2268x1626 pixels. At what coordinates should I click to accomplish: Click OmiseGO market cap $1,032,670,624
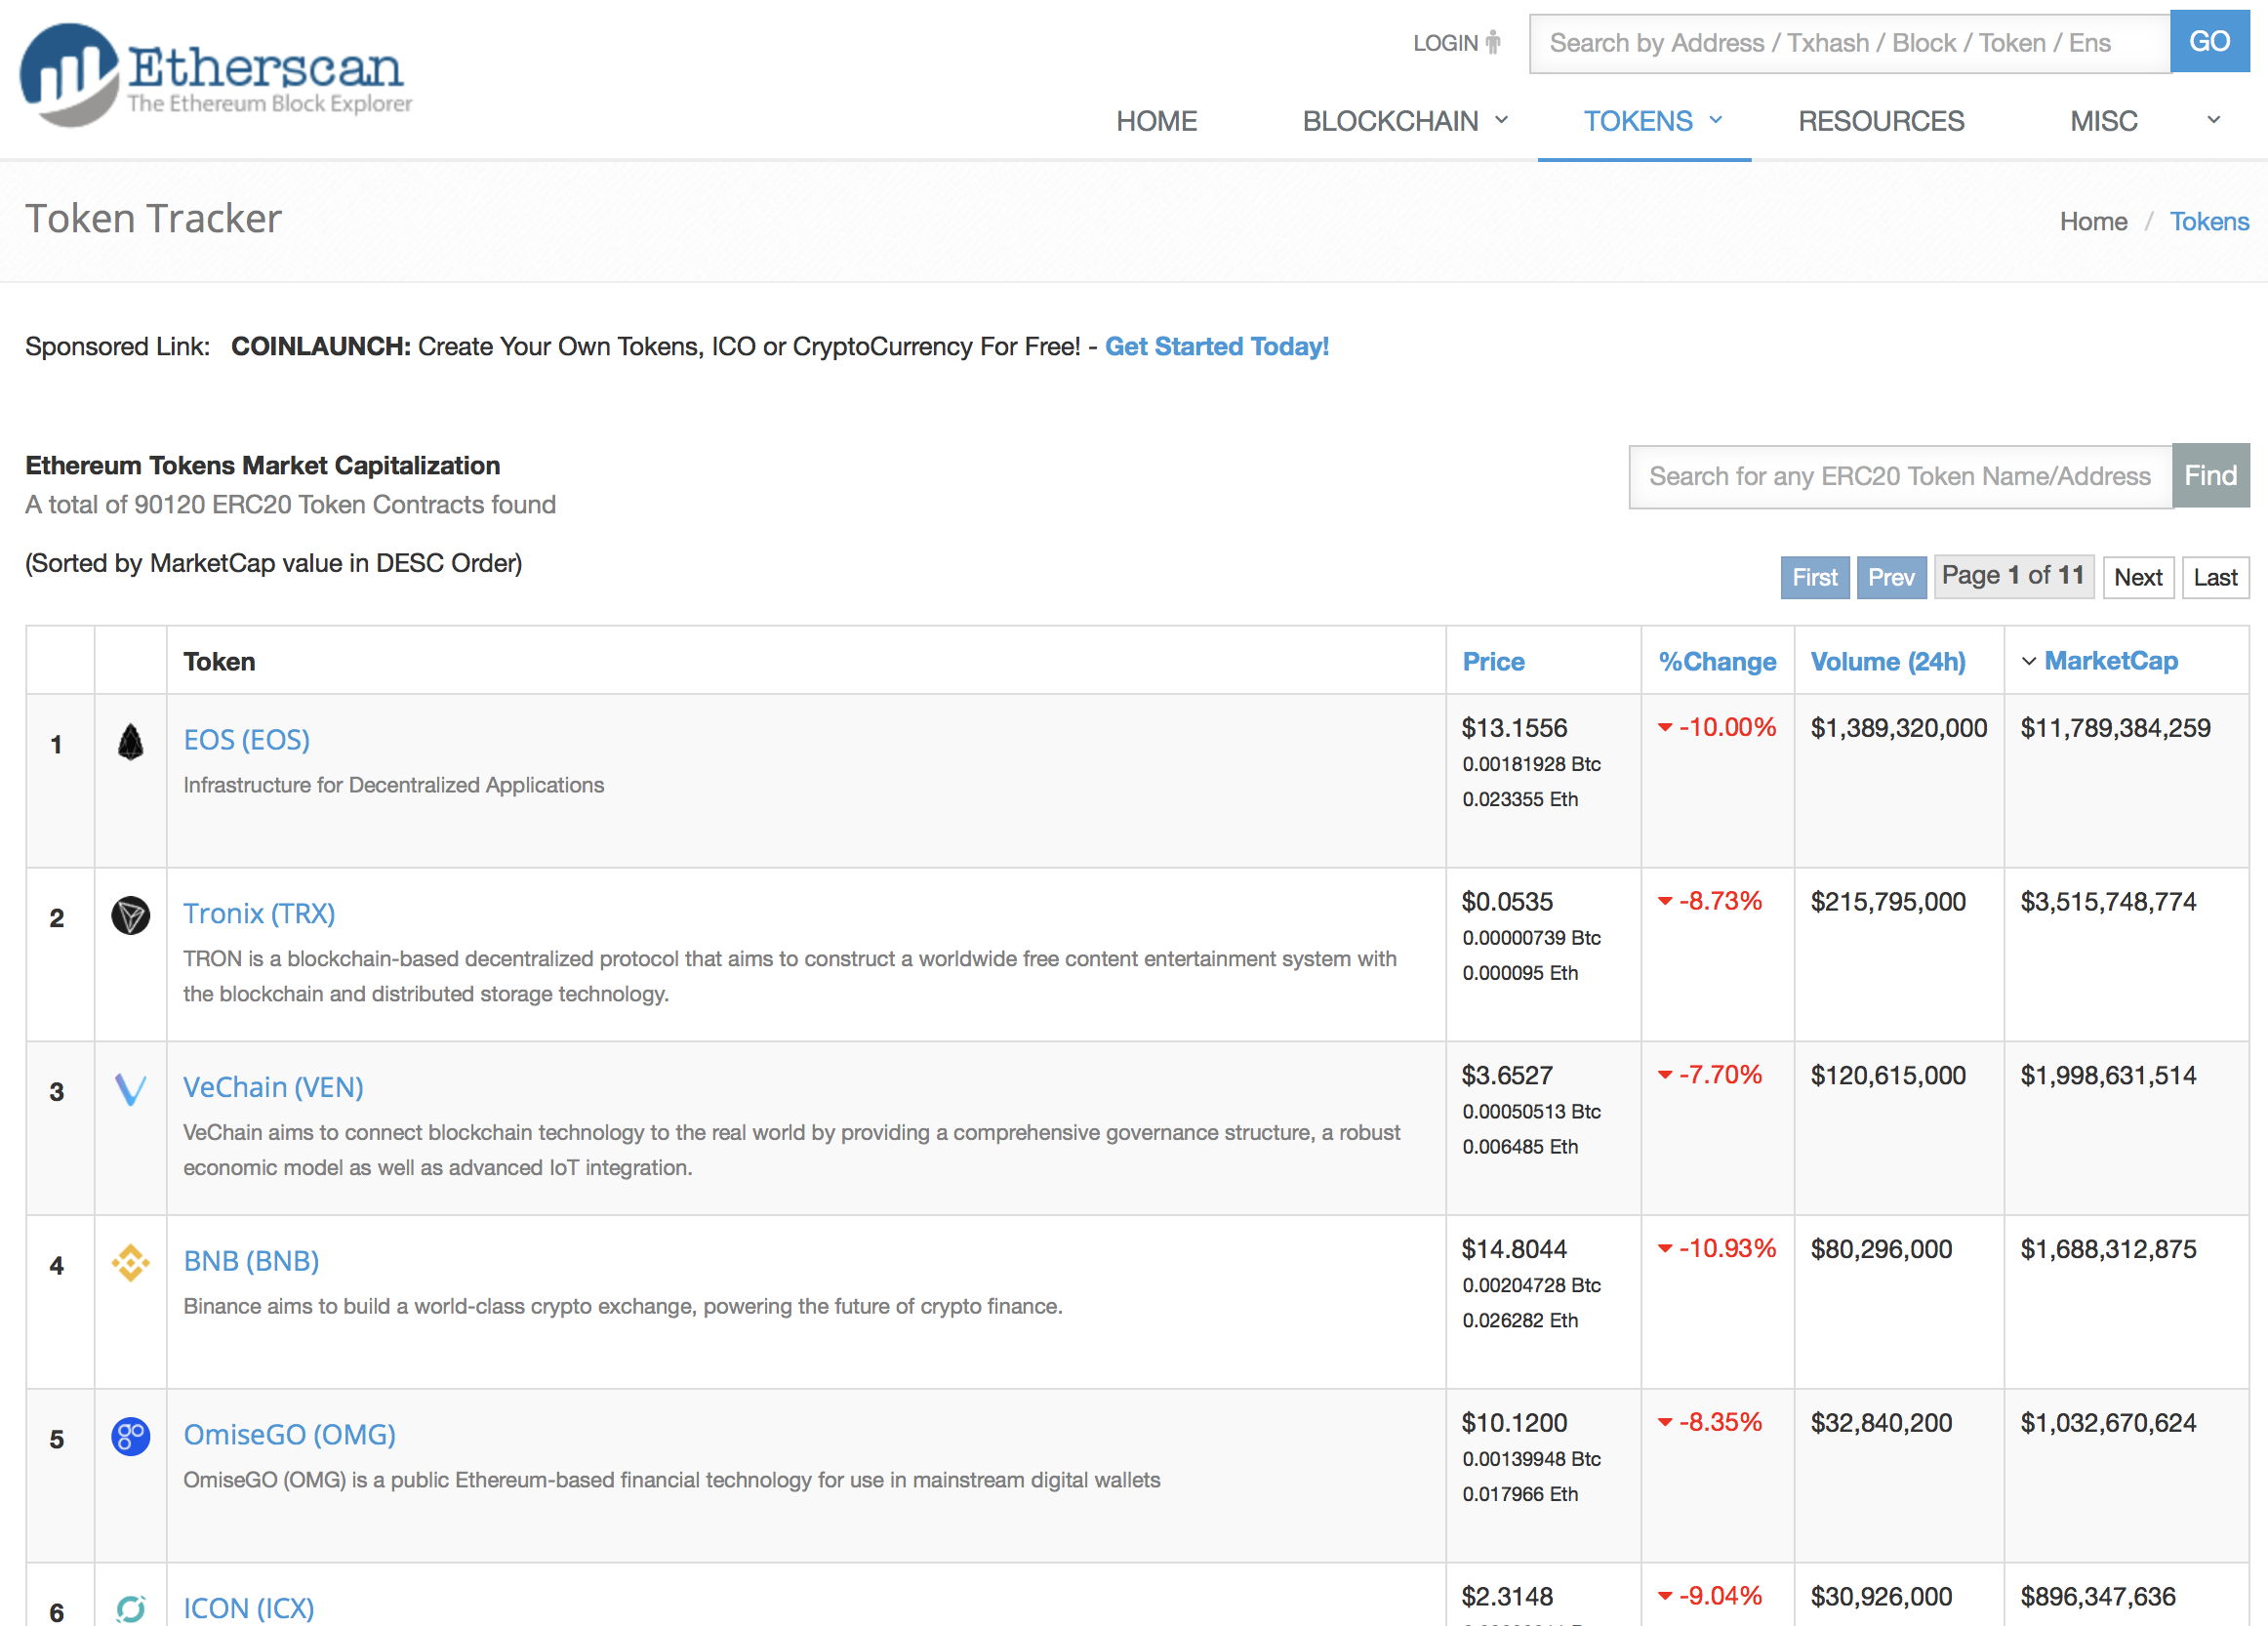point(2108,1422)
